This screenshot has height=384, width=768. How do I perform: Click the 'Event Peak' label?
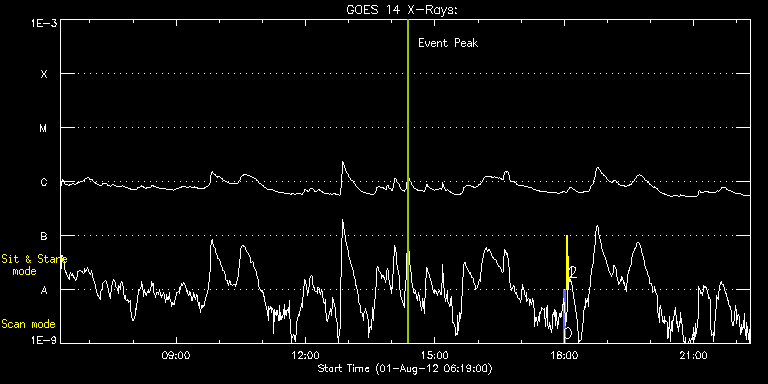click(x=448, y=43)
